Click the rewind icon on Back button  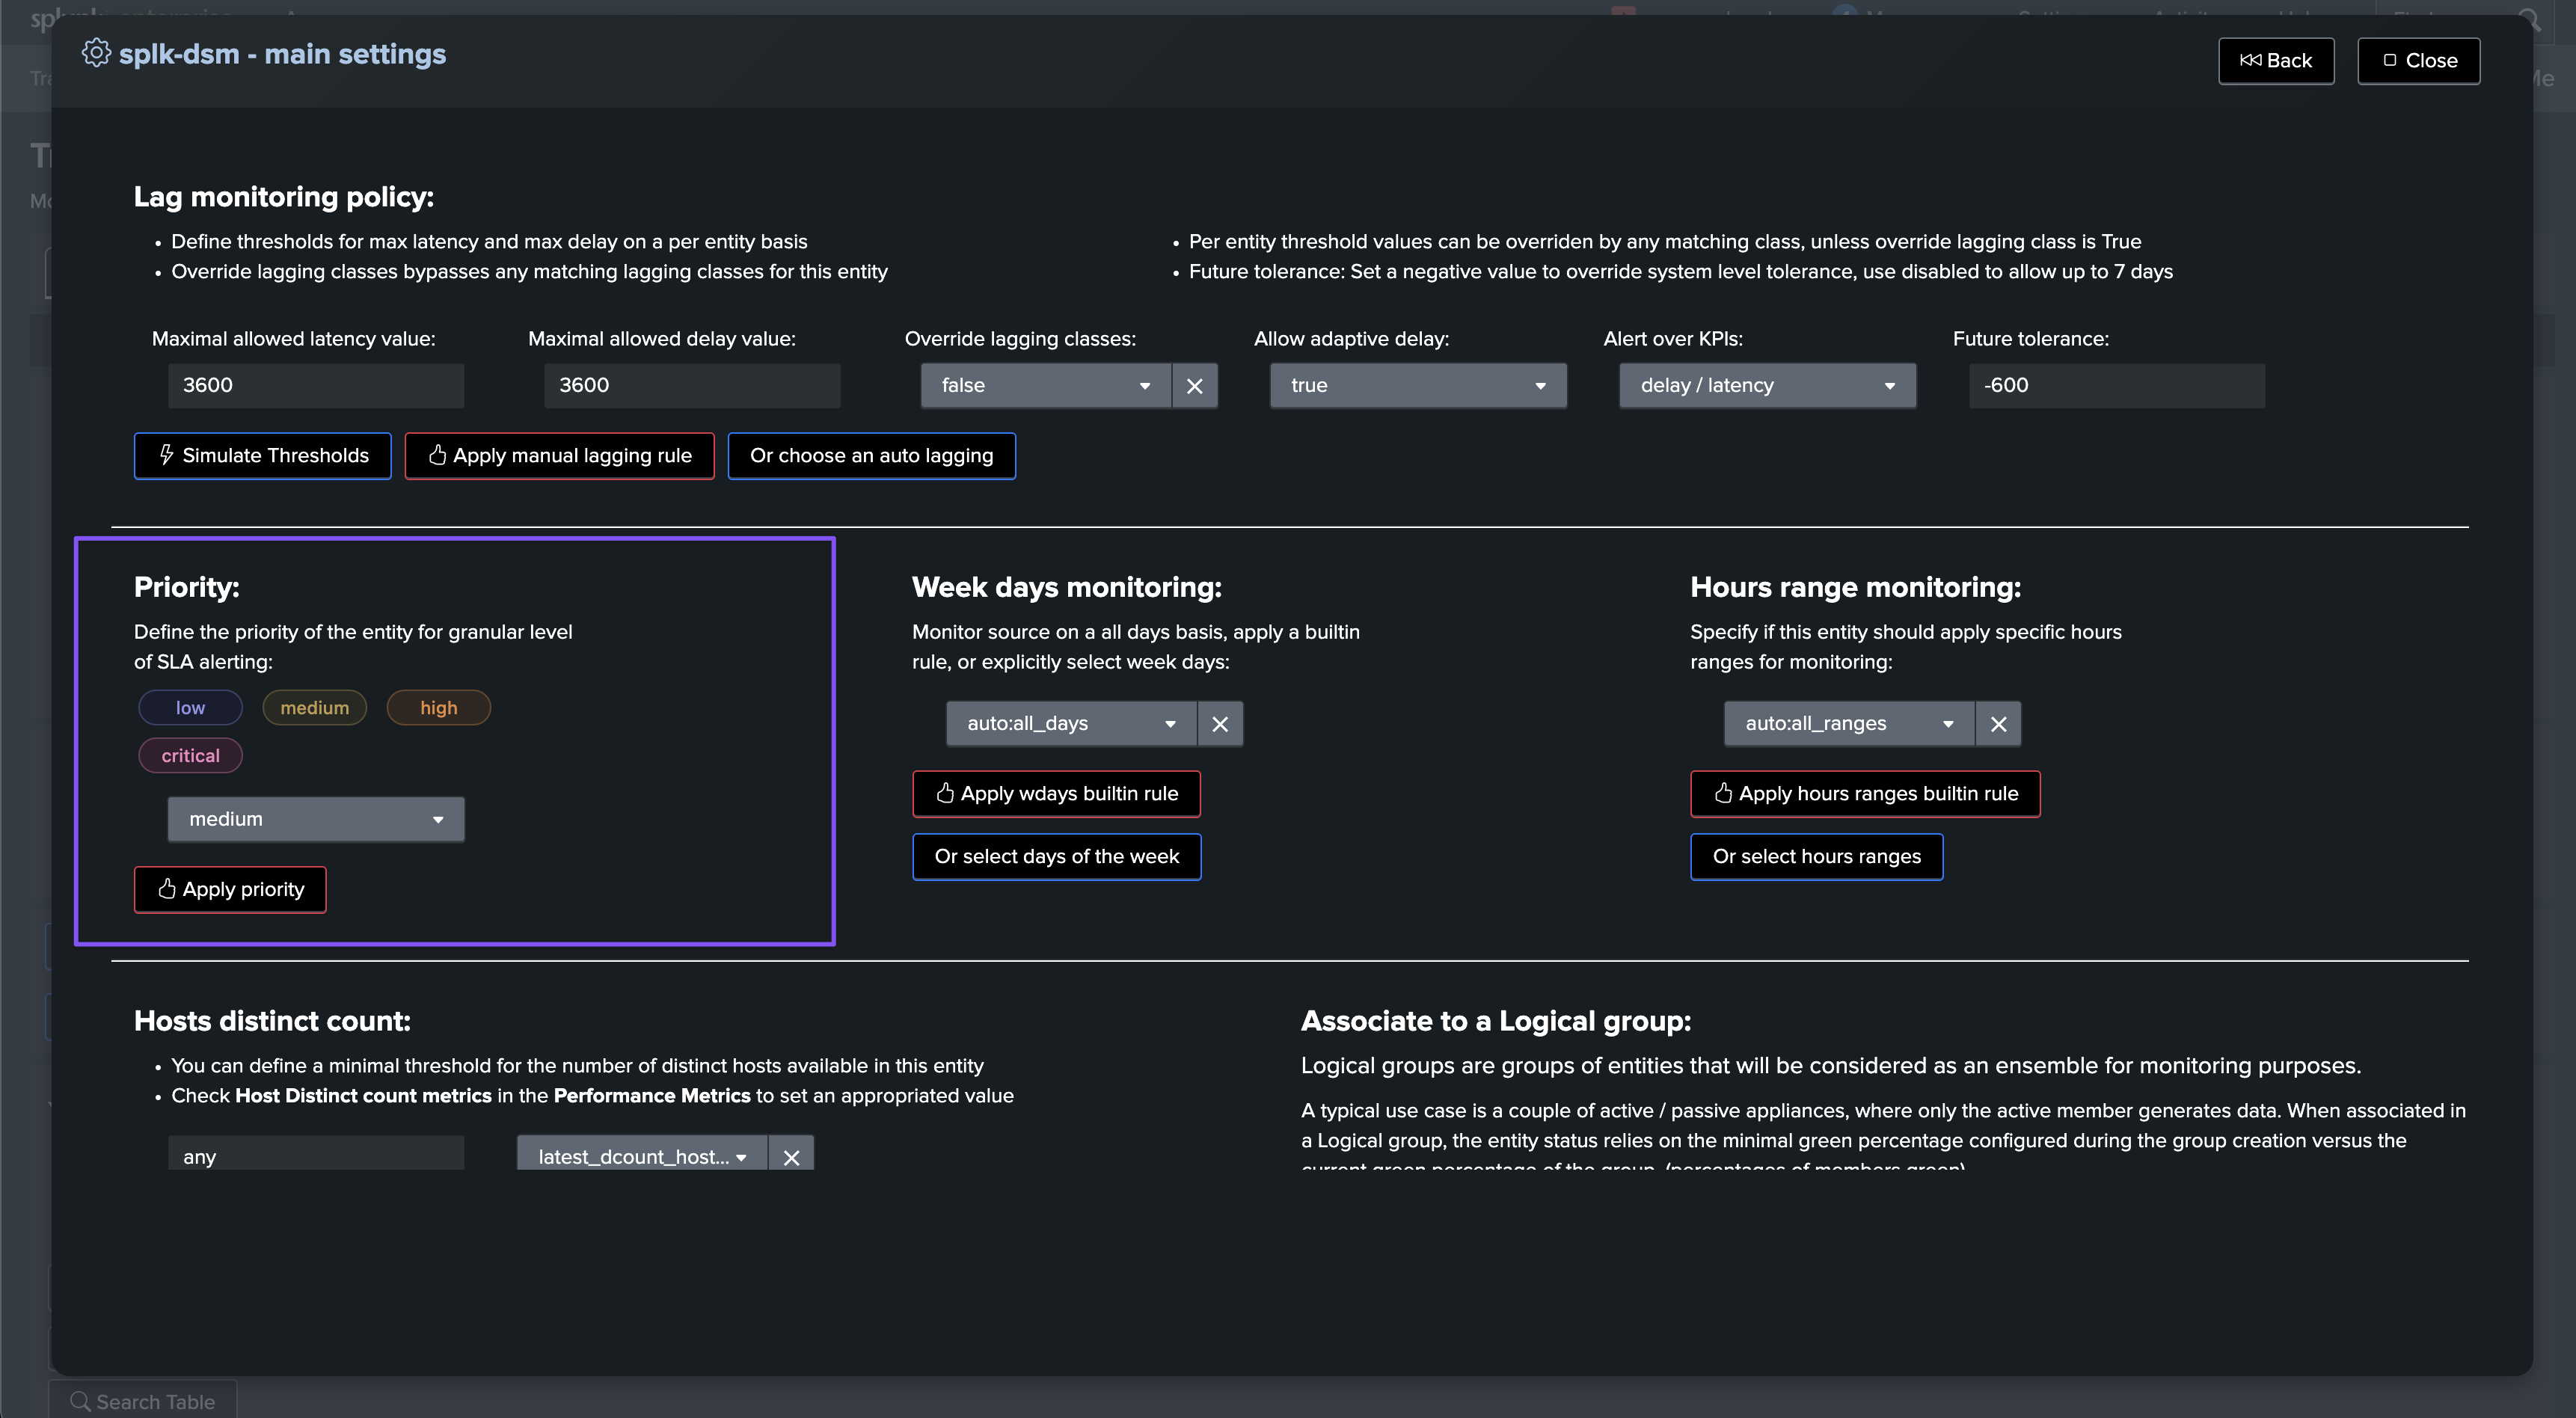2250,61
